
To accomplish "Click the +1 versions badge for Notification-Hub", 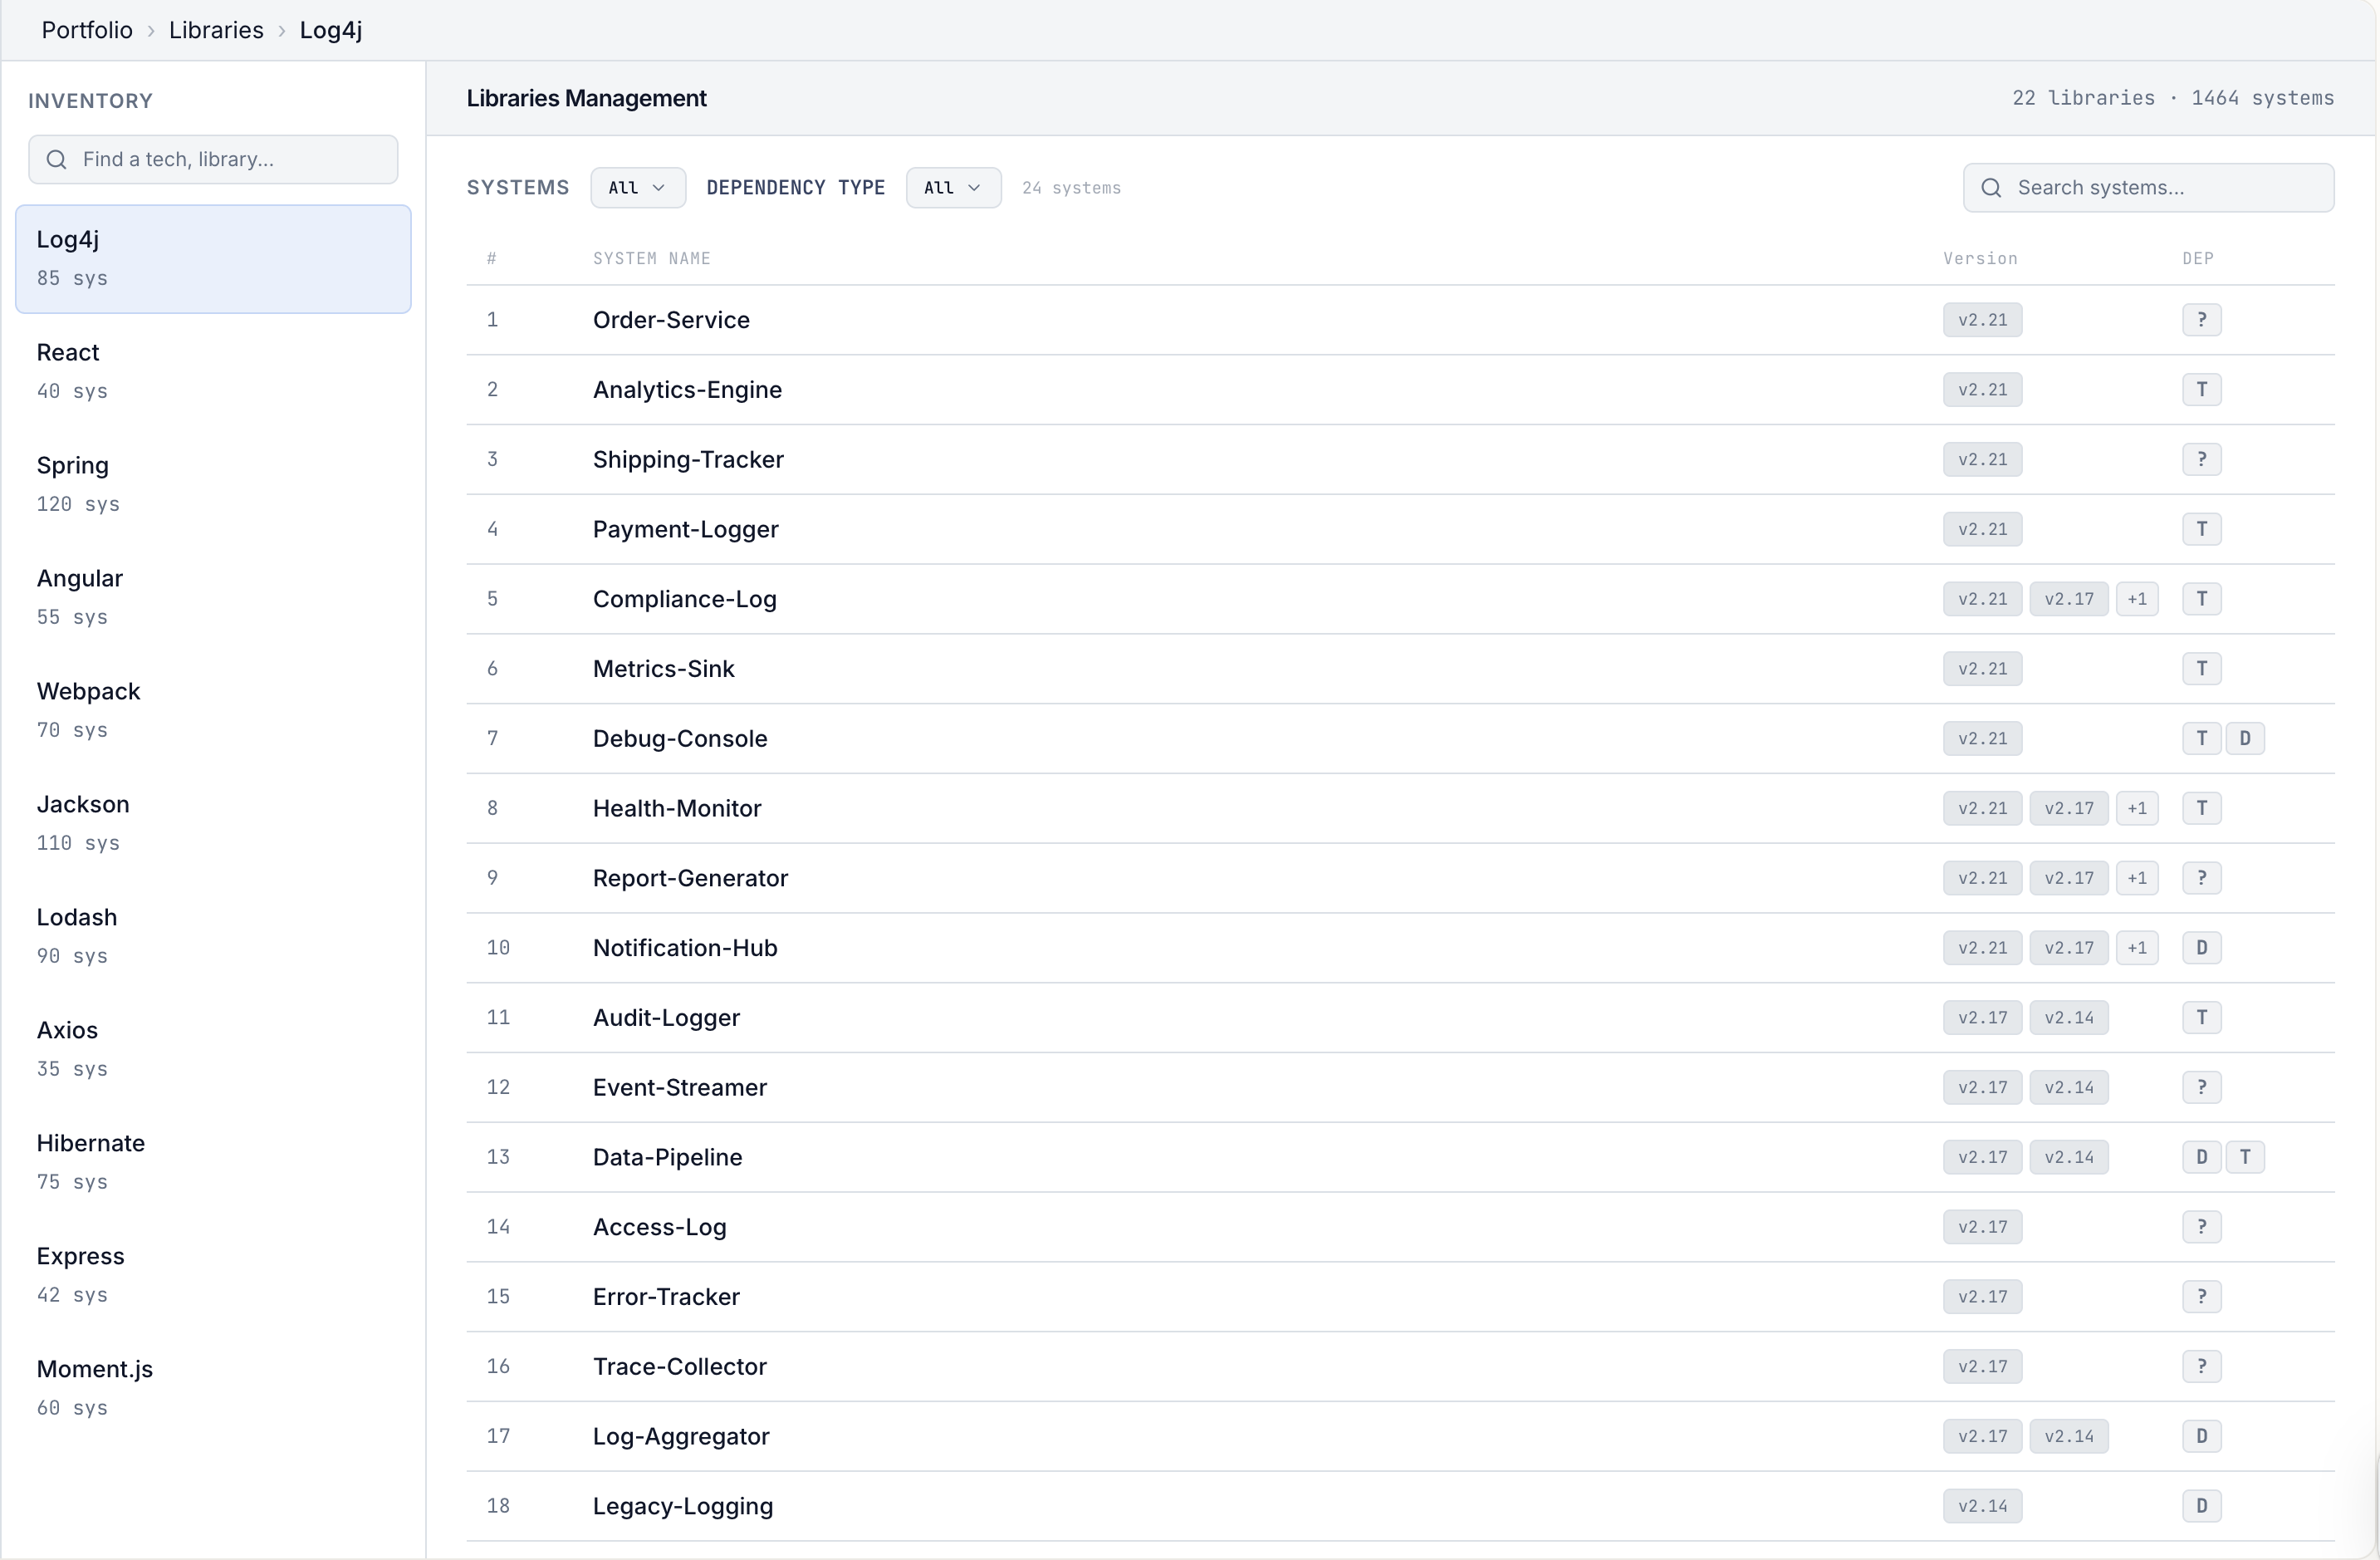I will (2137, 948).
